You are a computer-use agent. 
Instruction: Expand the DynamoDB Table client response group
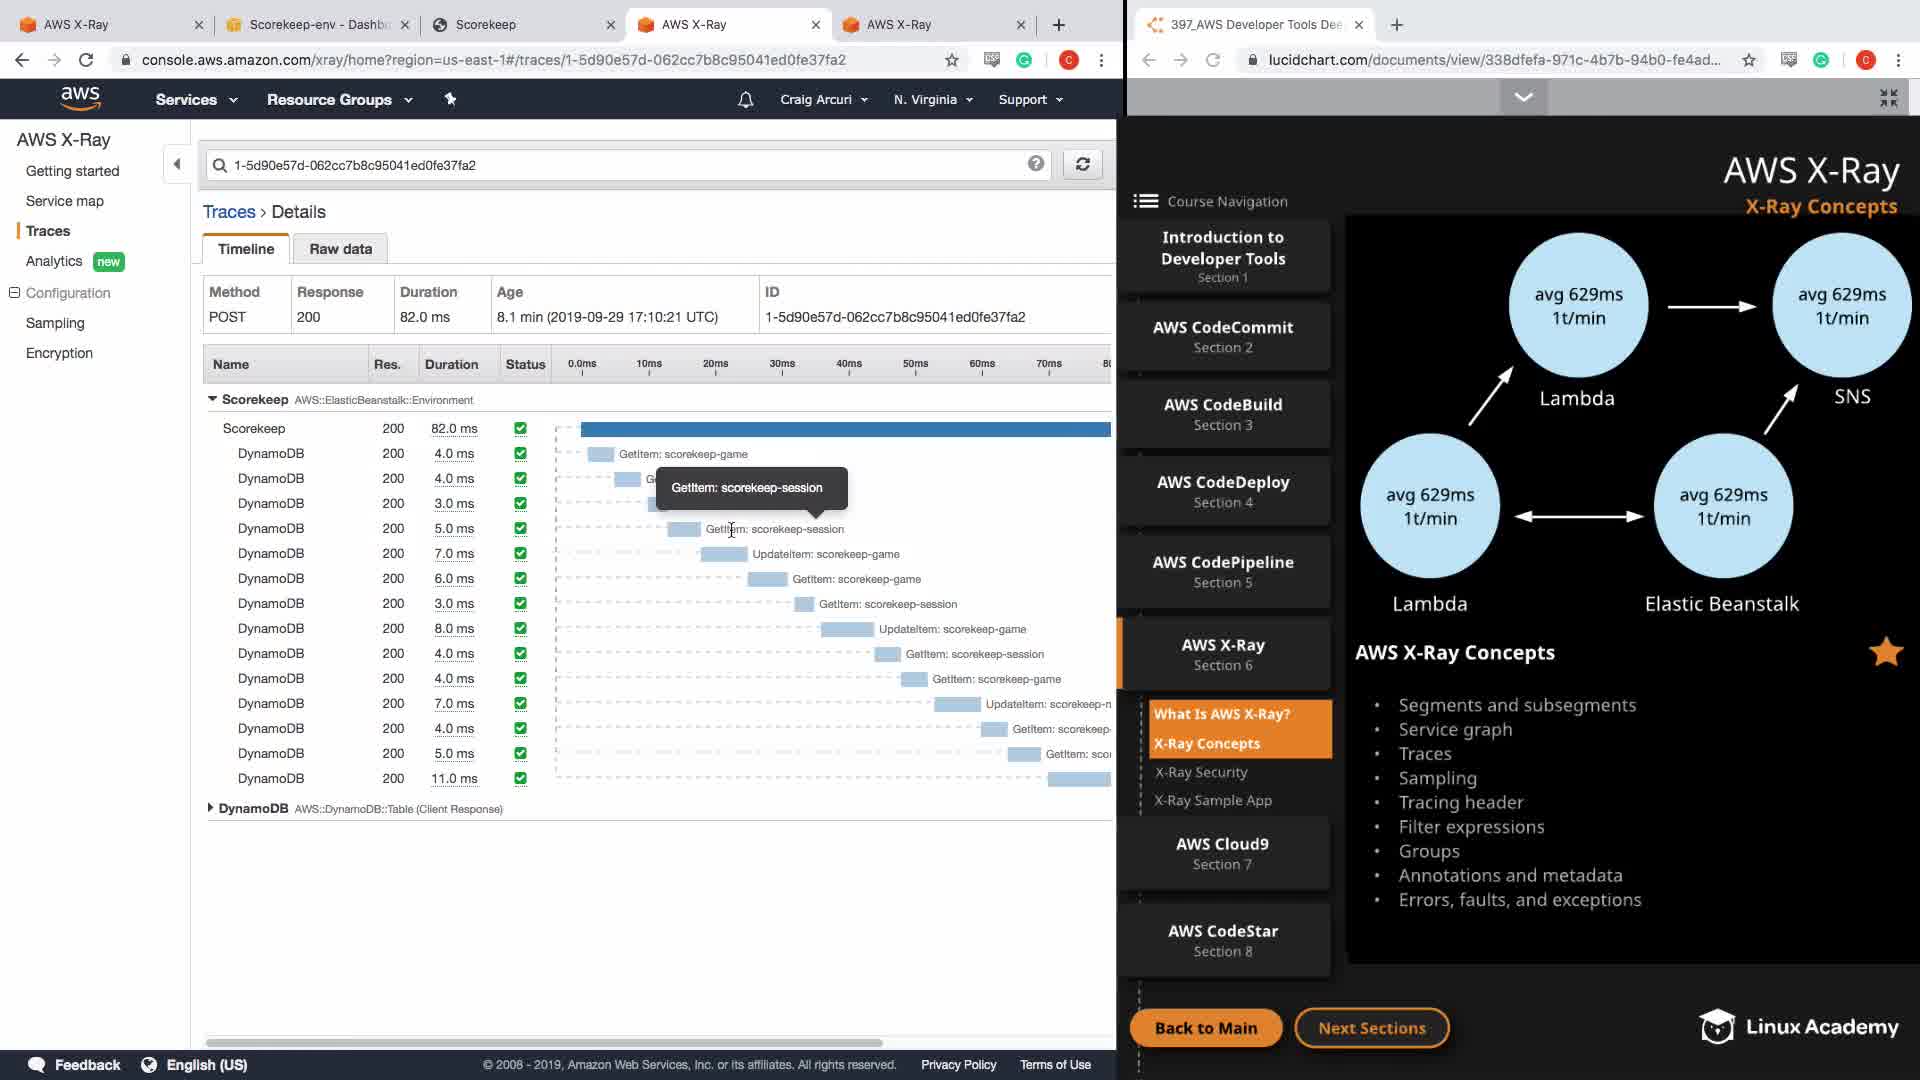point(210,808)
